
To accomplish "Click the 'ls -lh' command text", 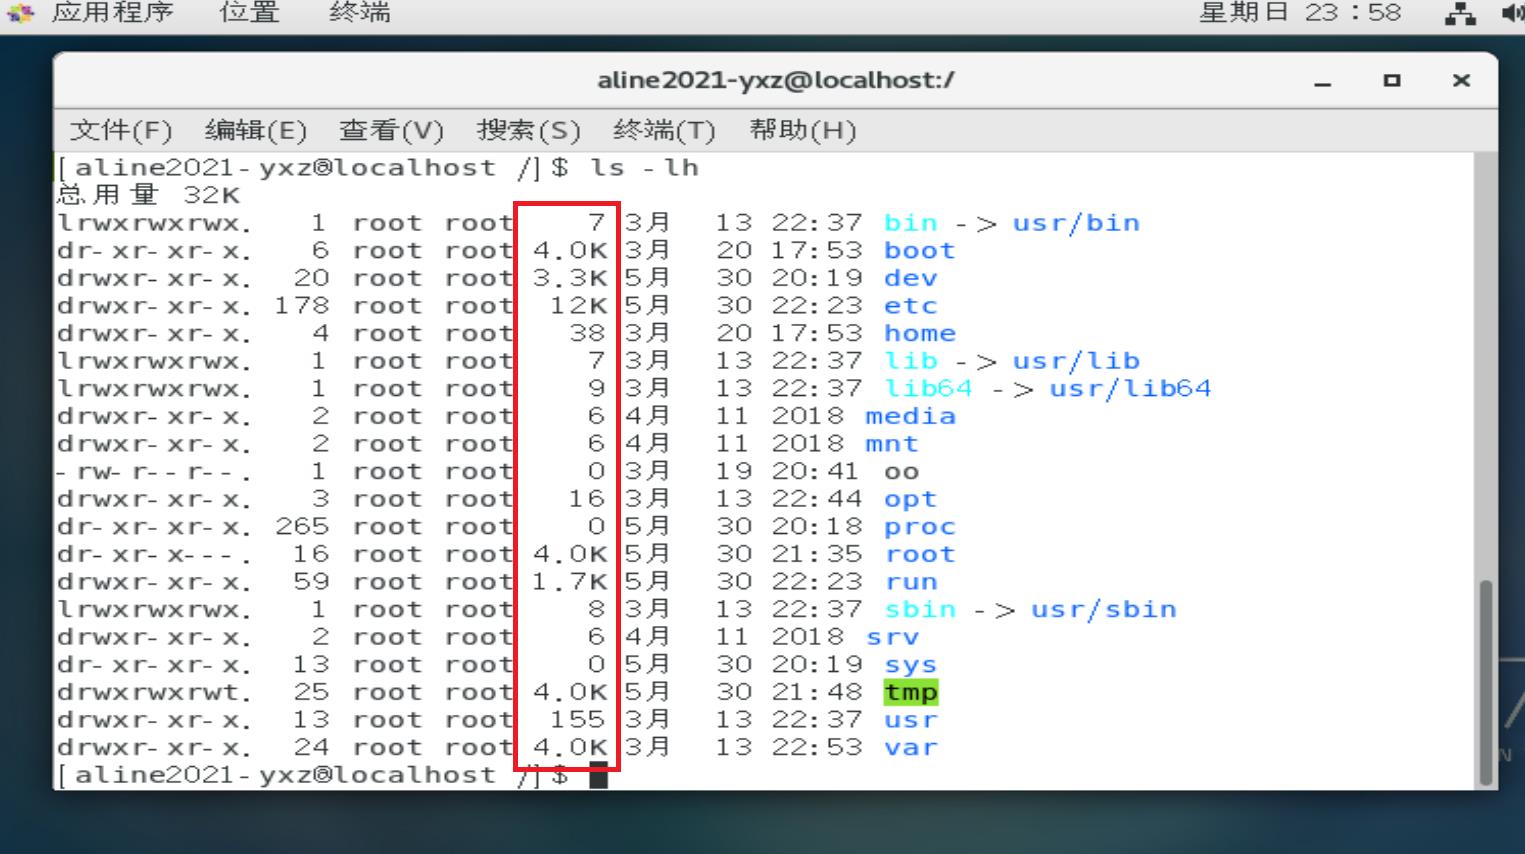I will point(644,167).
